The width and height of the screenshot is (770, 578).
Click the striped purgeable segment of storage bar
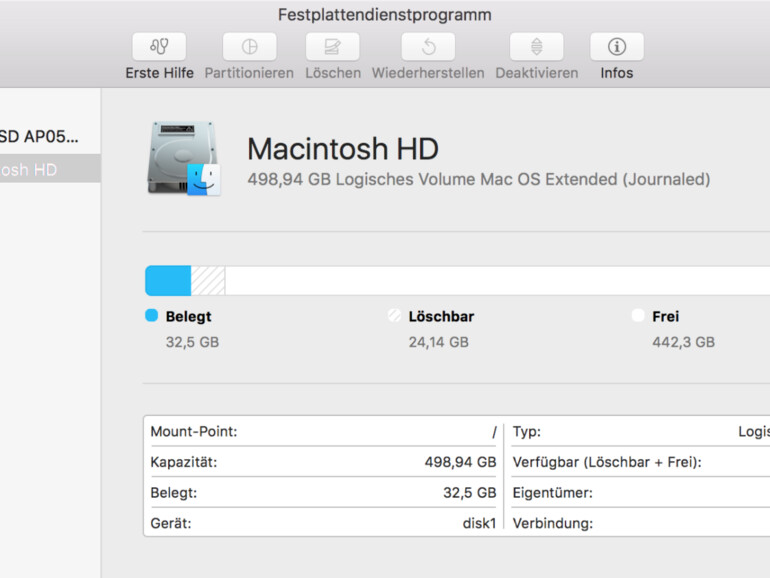[208, 281]
